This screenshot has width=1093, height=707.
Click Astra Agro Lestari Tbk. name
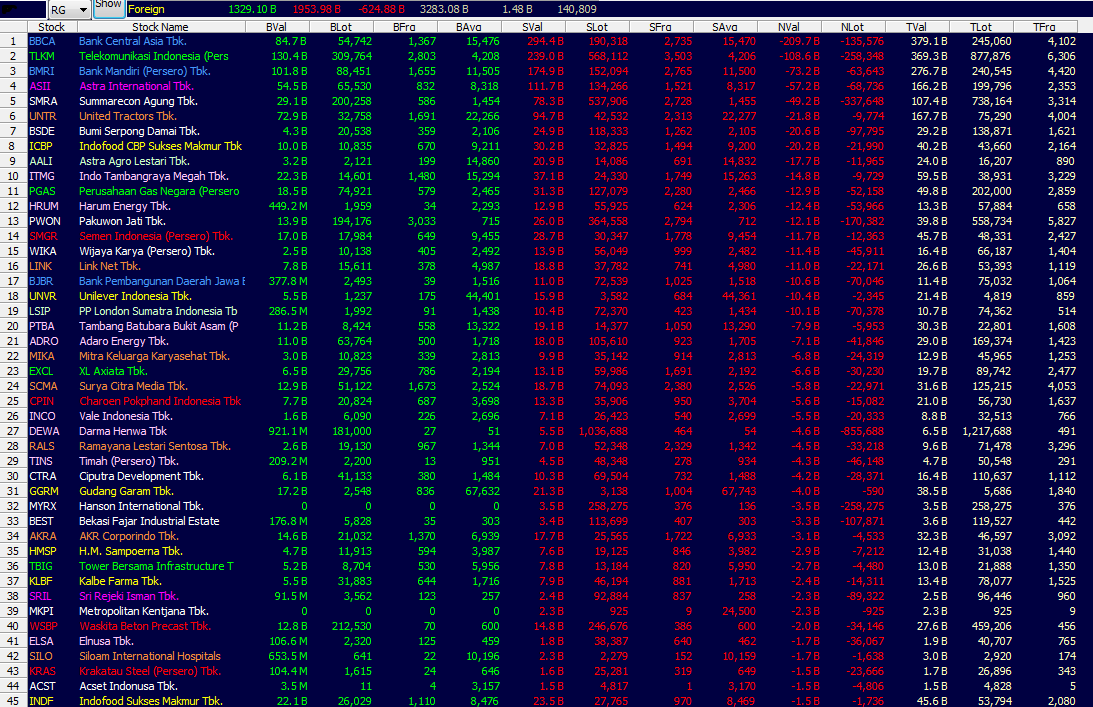point(135,161)
